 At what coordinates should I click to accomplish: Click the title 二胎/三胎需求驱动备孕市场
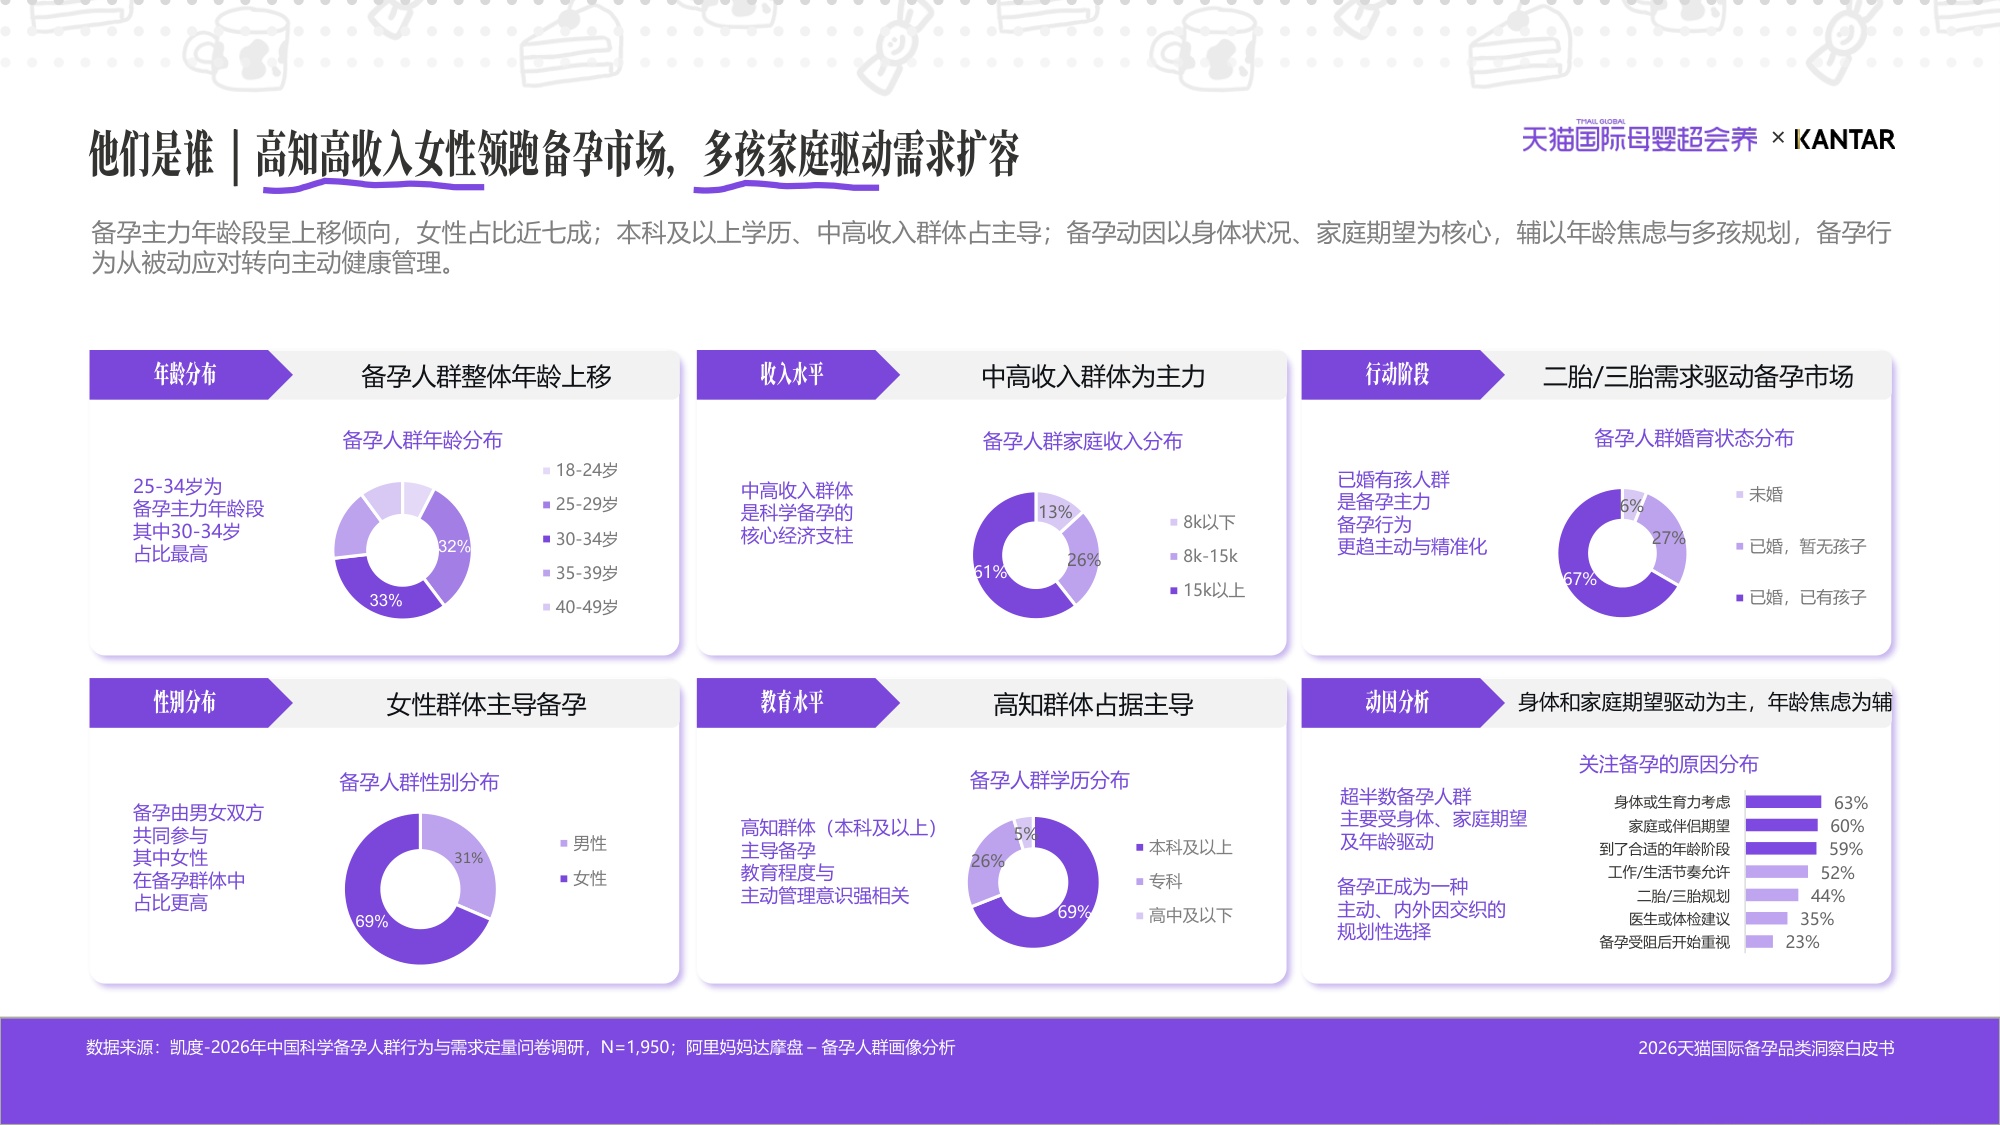tap(1698, 376)
